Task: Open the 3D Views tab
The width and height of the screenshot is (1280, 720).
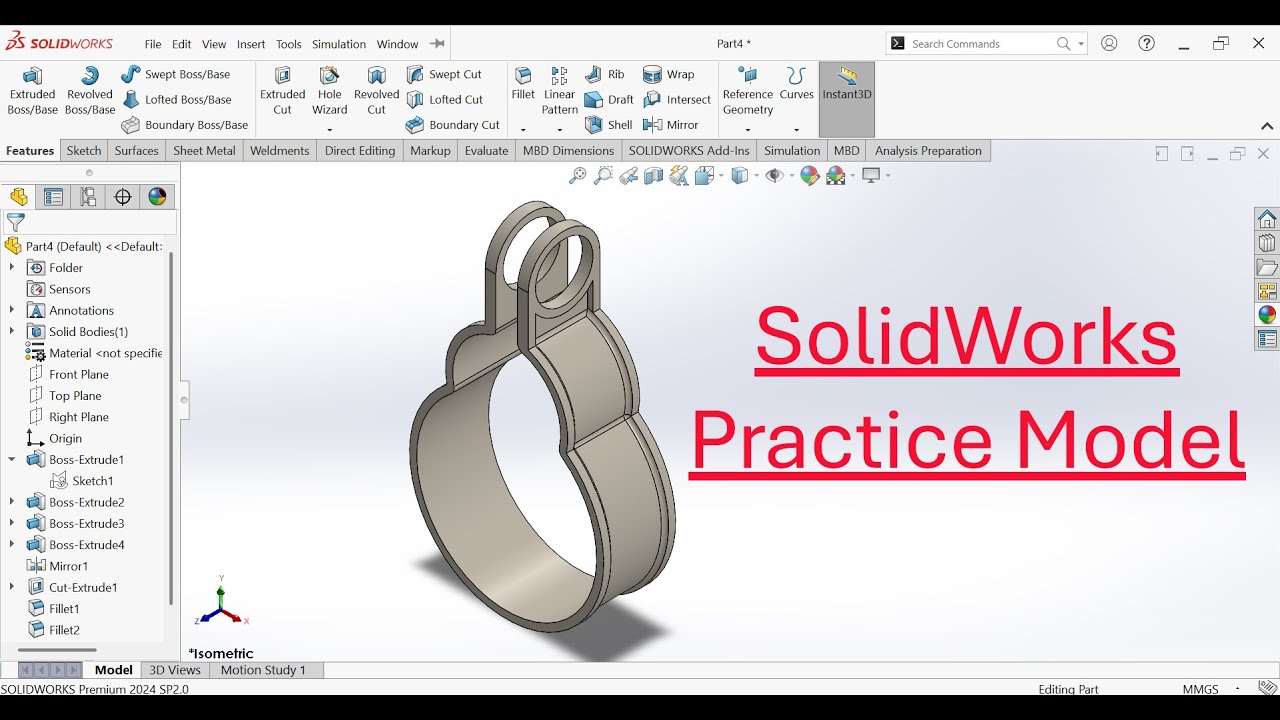Action: pos(175,670)
